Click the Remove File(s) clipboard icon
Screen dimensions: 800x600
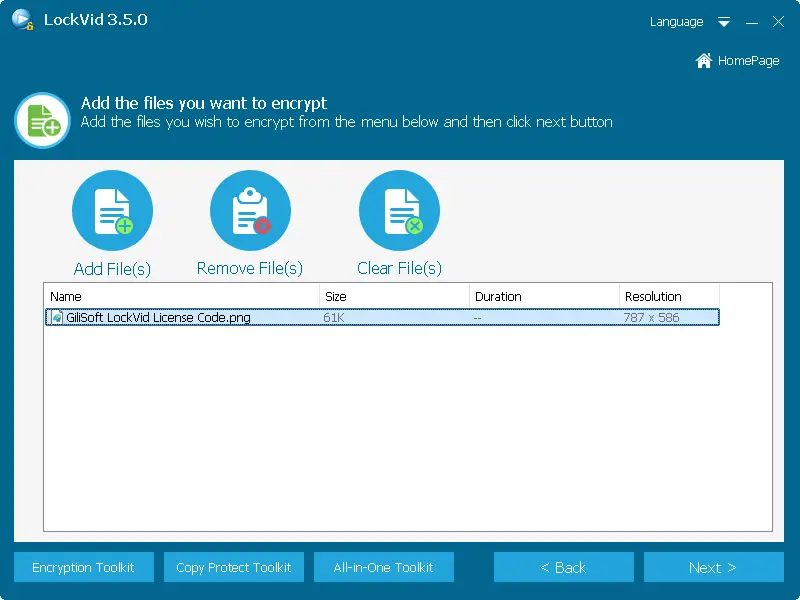click(x=250, y=211)
